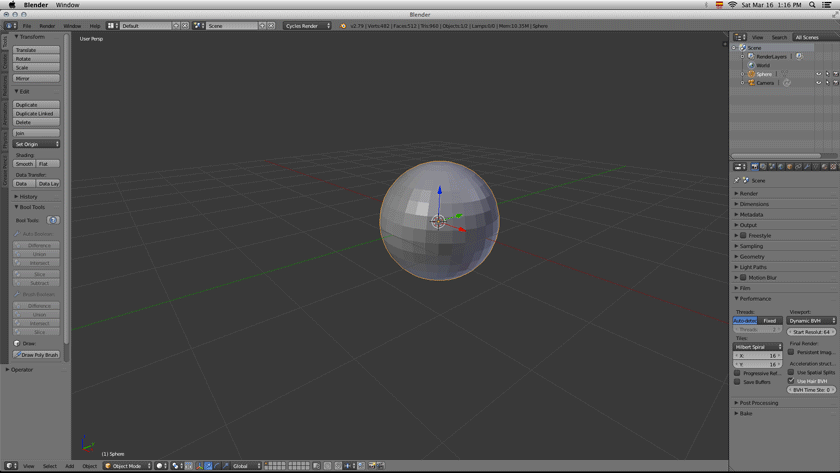Screen dimensions: 840x473
Task: Click the Sphere object icon in outliner
Action: [x=751, y=74]
